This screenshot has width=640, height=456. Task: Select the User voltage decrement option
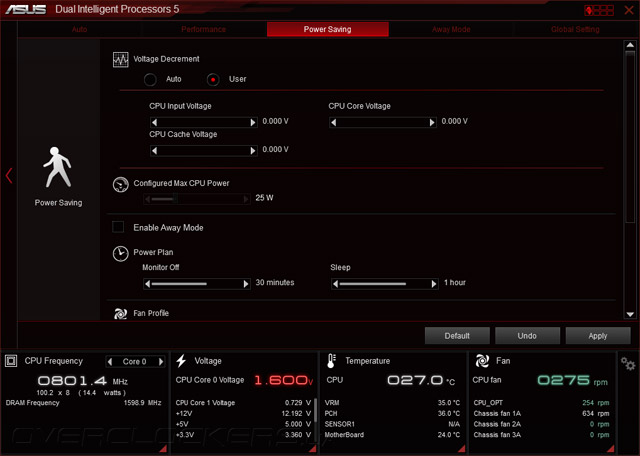pyautogui.click(x=213, y=80)
